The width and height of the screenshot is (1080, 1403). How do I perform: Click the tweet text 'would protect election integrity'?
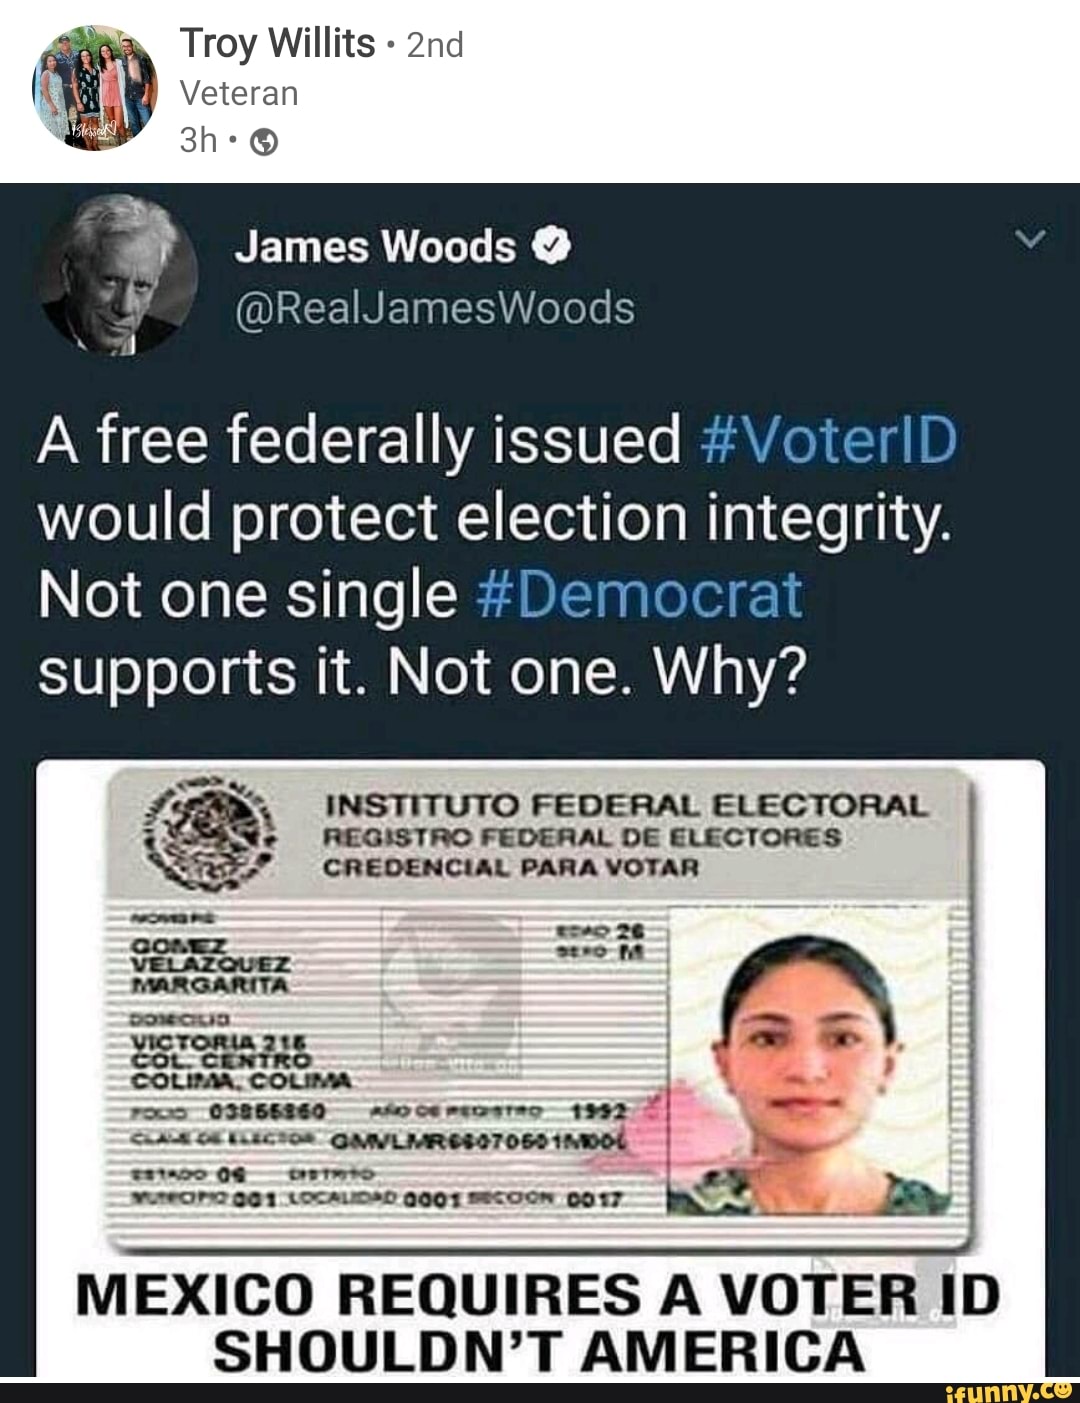point(494,518)
